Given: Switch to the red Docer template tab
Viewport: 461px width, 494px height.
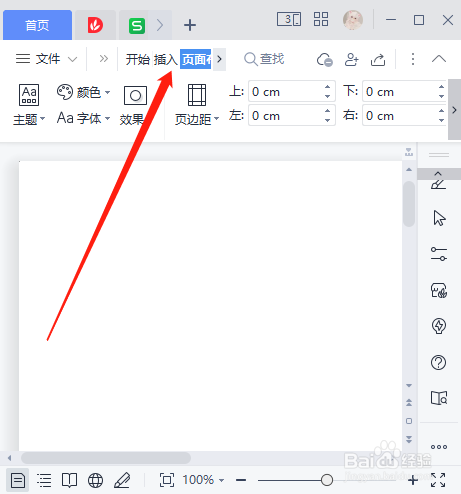Looking at the screenshot, I should point(95,25).
